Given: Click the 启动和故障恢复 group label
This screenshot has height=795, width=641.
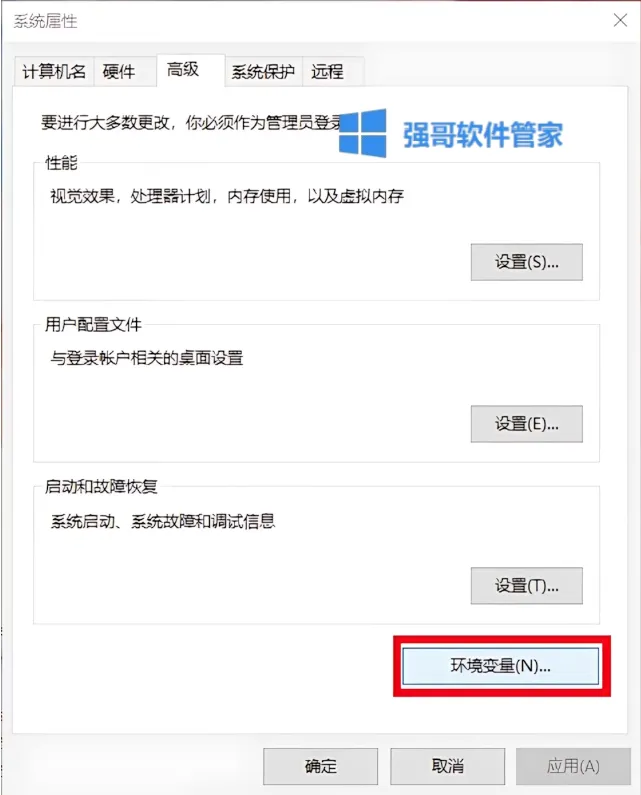Looking at the screenshot, I should 101,487.
